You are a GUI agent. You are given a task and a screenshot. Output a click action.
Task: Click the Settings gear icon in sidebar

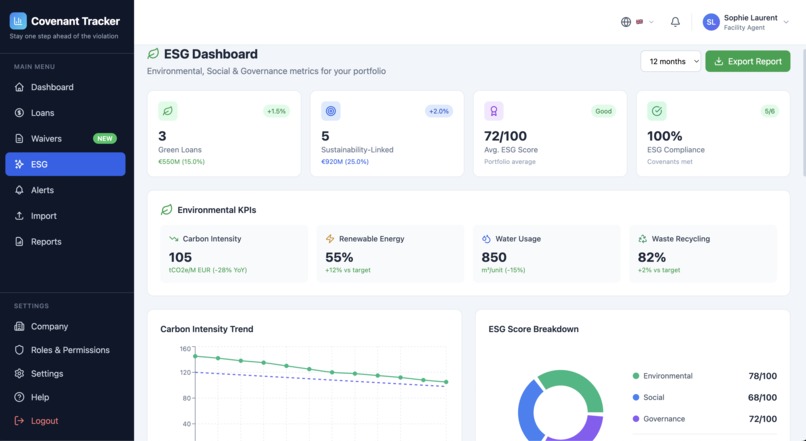point(19,374)
